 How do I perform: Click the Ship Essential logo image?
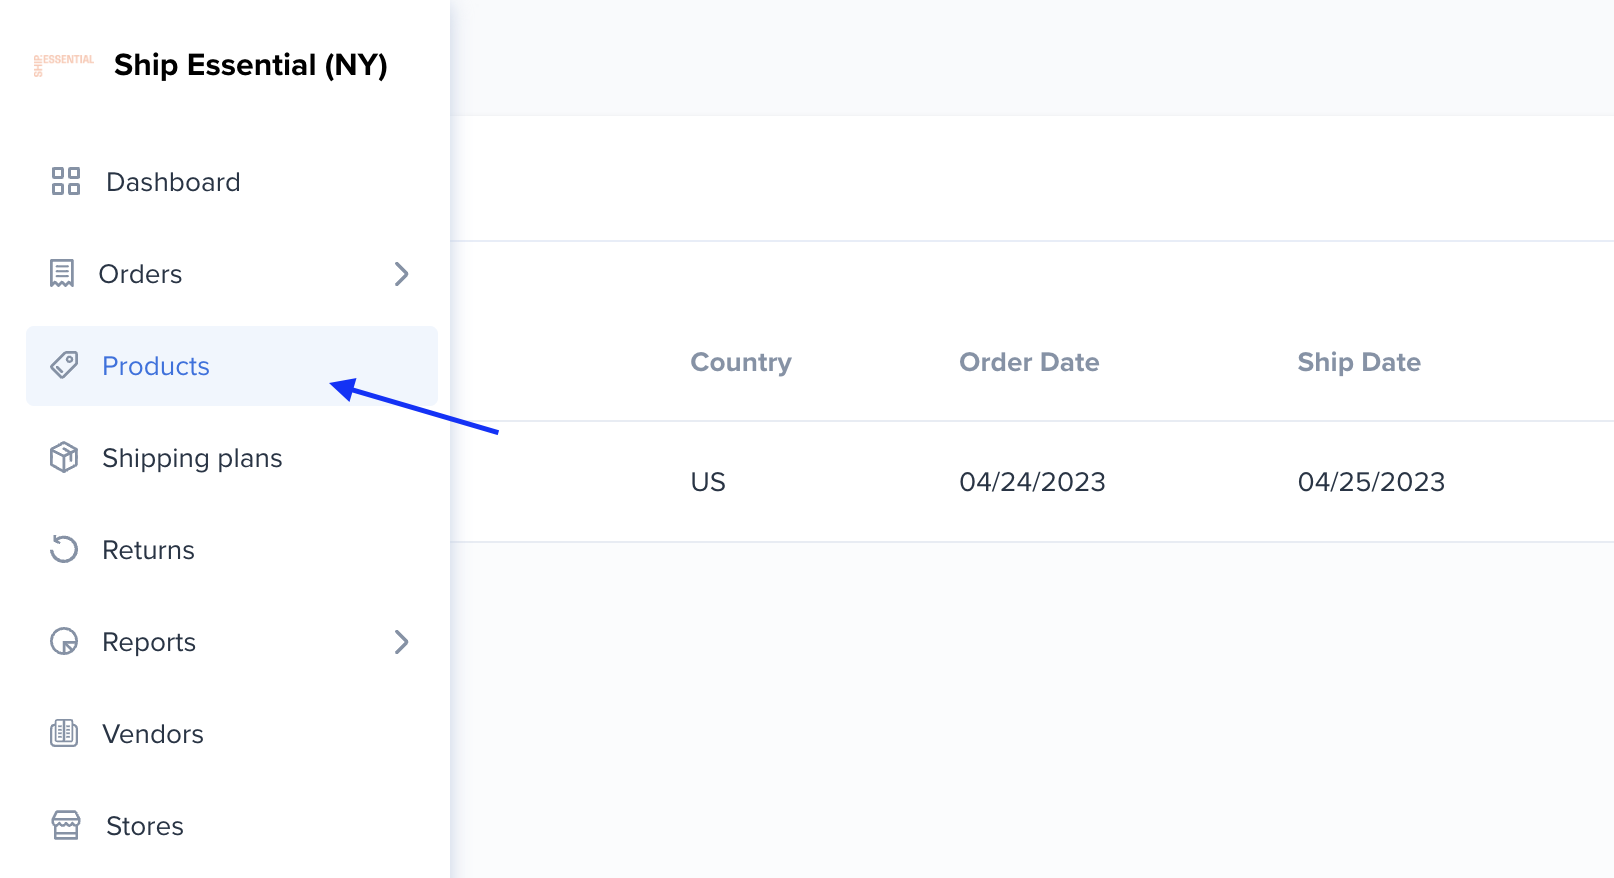64,65
